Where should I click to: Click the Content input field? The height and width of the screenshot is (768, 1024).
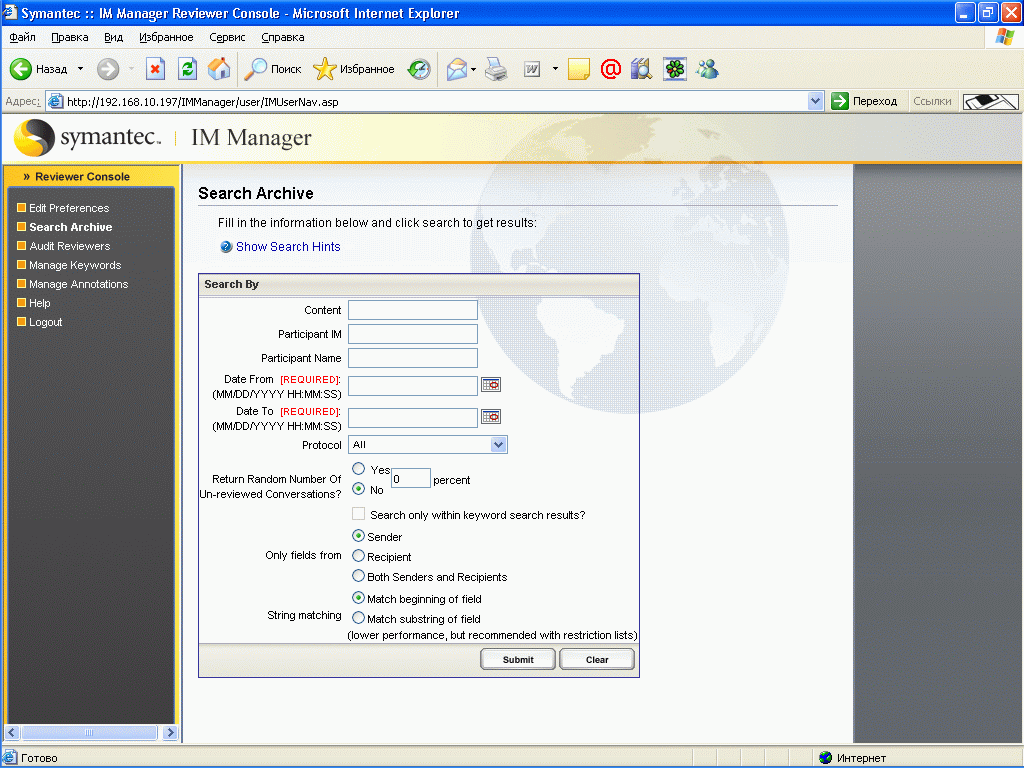click(413, 310)
